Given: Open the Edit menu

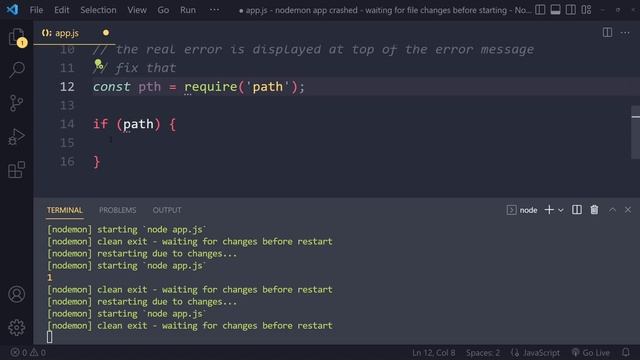Looking at the screenshot, I should [62, 10].
